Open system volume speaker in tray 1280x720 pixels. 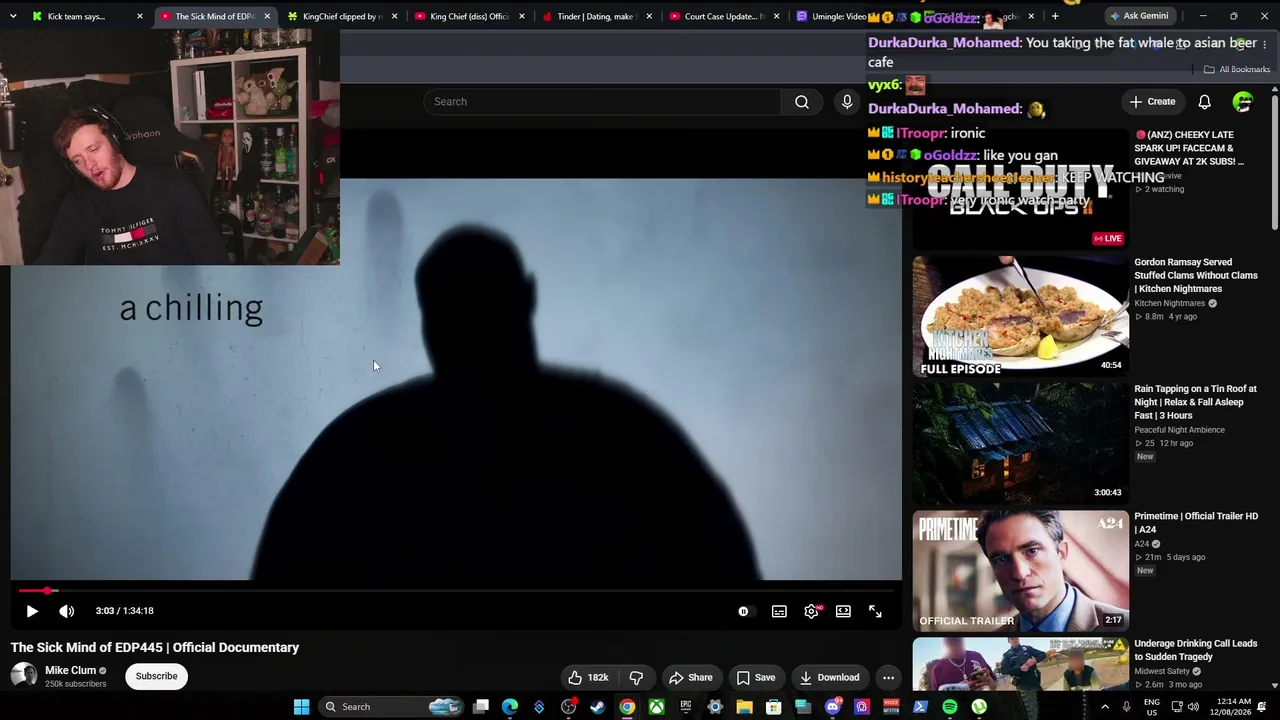(x=1193, y=707)
